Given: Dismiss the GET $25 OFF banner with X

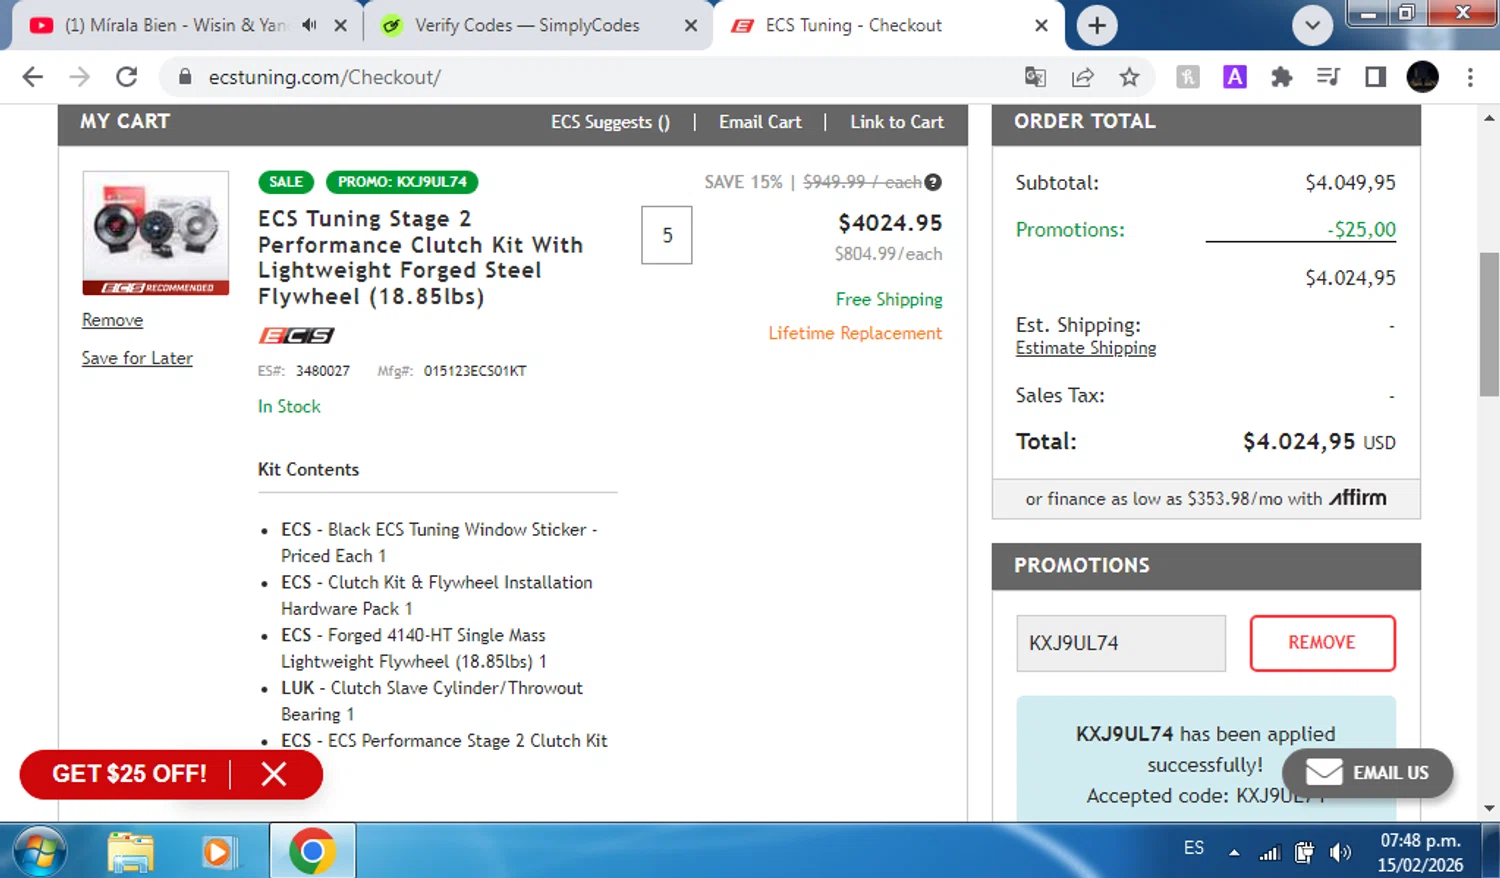Looking at the screenshot, I should pyautogui.click(x=274, y=774).
